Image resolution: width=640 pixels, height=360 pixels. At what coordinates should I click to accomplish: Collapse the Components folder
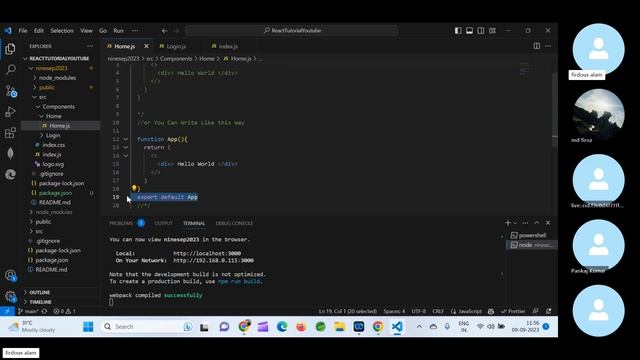coord(58,107)
